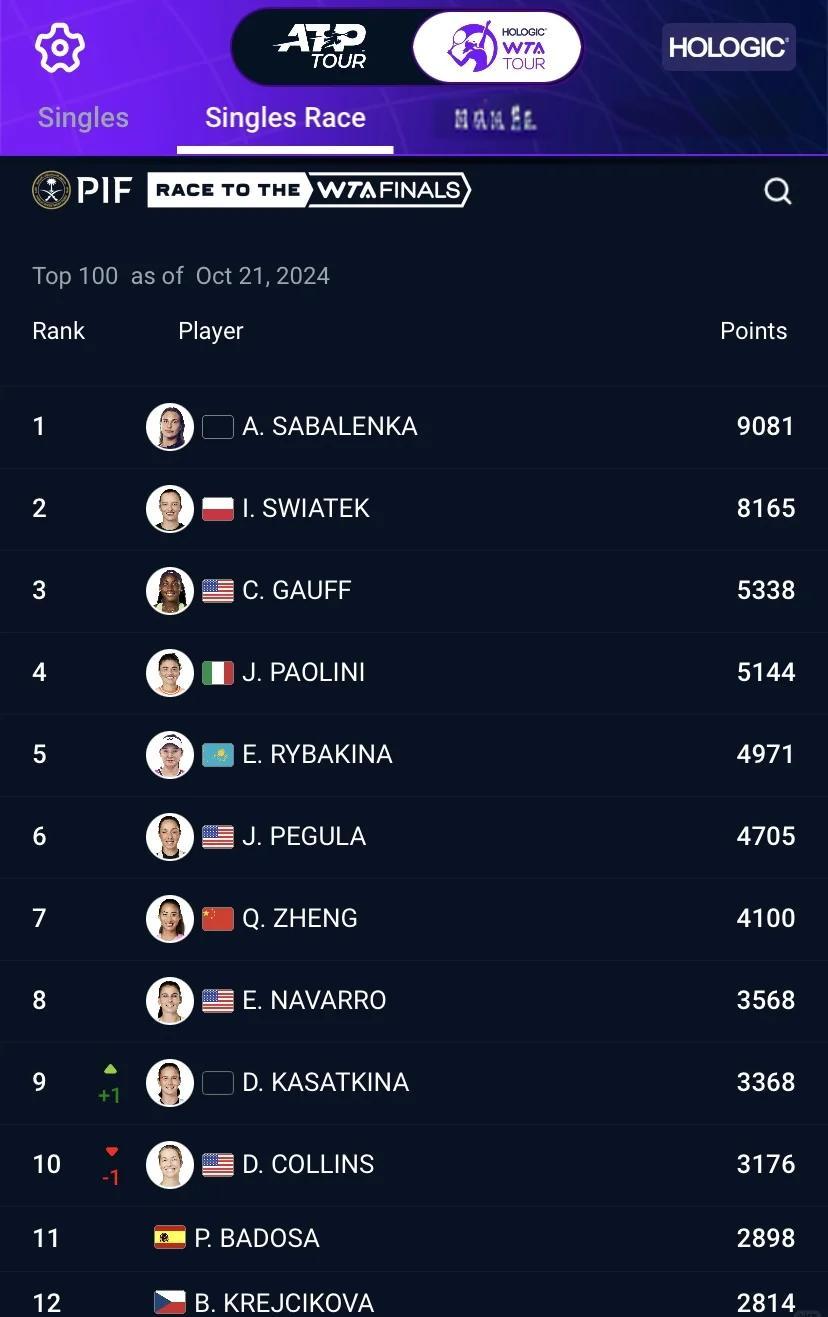Click the search magnifier icon
The width and height of the screenshot is (828, 1317).
click(x=777, y=191)
